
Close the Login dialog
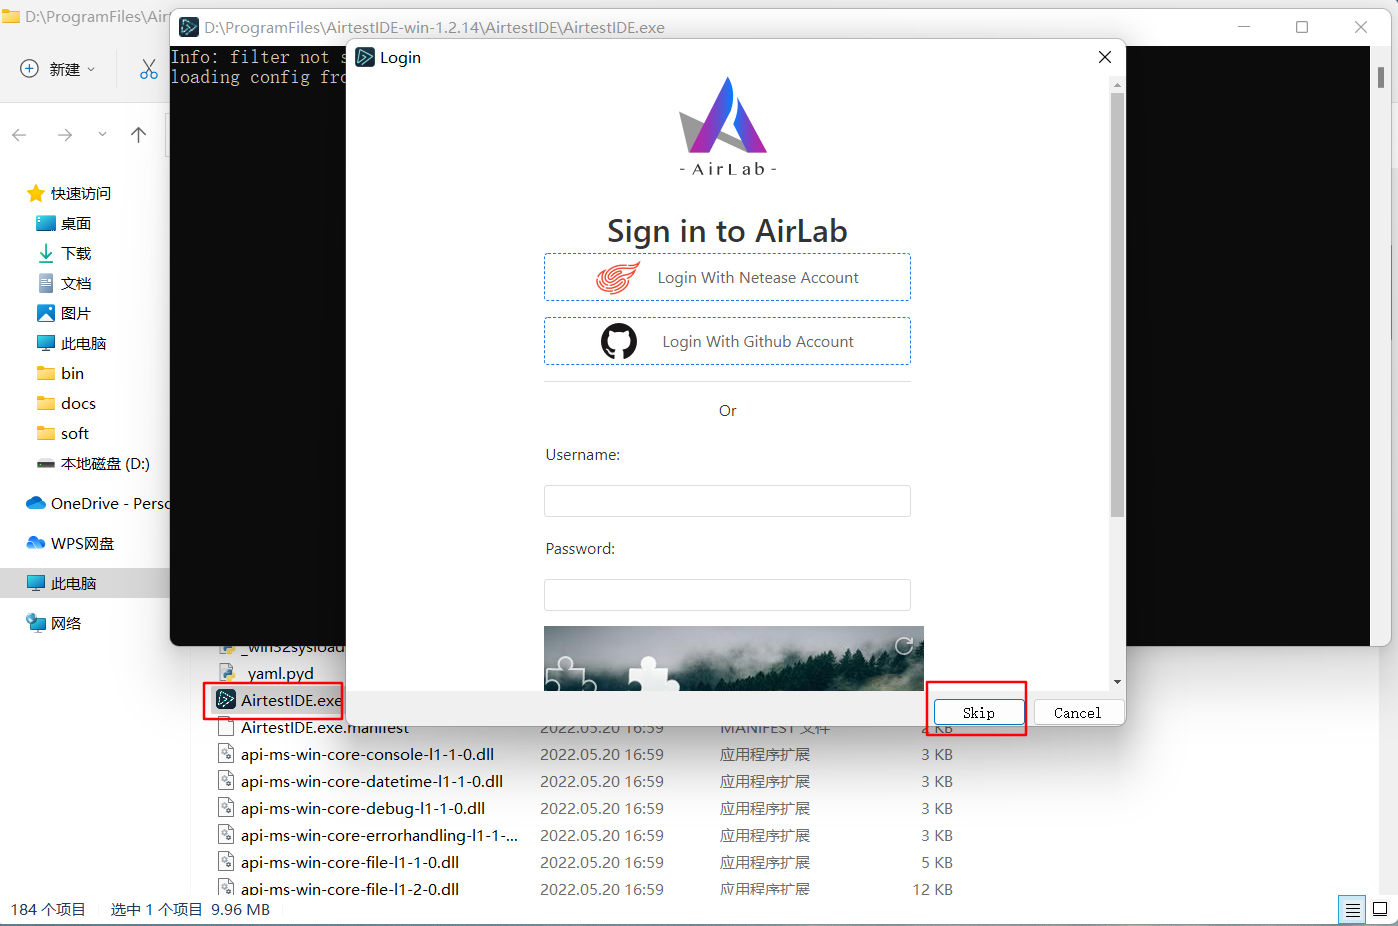(1105, 57)
